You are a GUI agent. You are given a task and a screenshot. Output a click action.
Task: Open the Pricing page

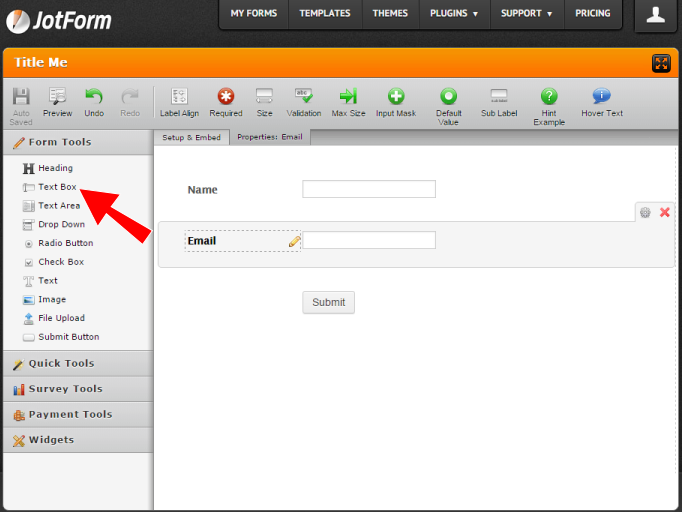(592, 13)
